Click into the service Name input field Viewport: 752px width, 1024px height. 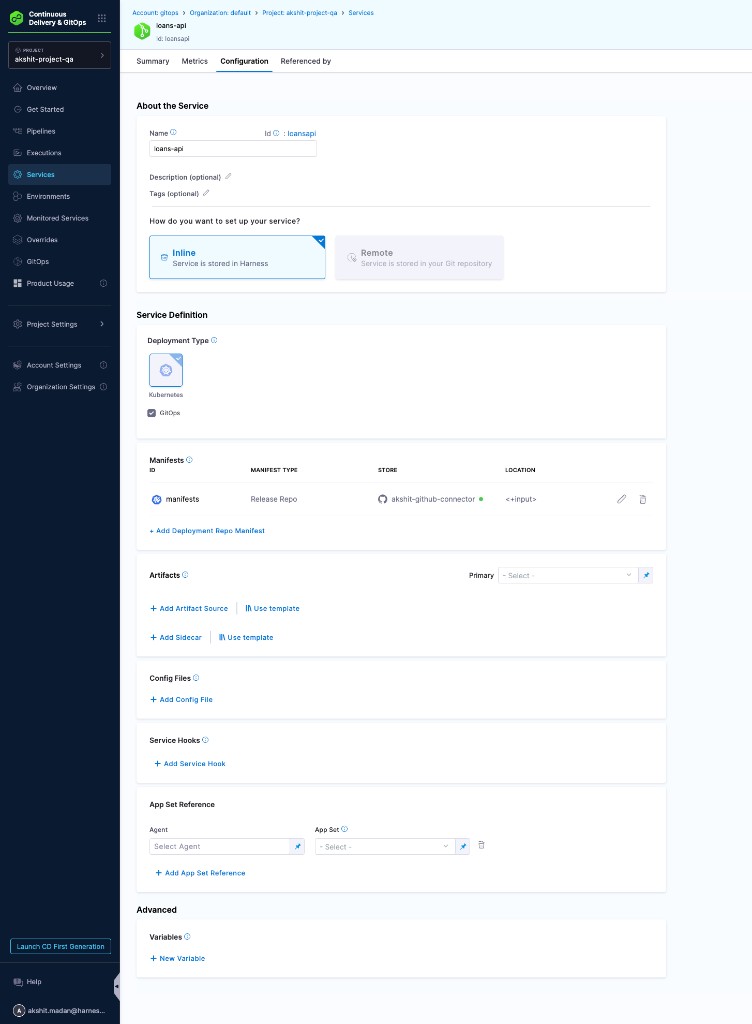point(232,149)
